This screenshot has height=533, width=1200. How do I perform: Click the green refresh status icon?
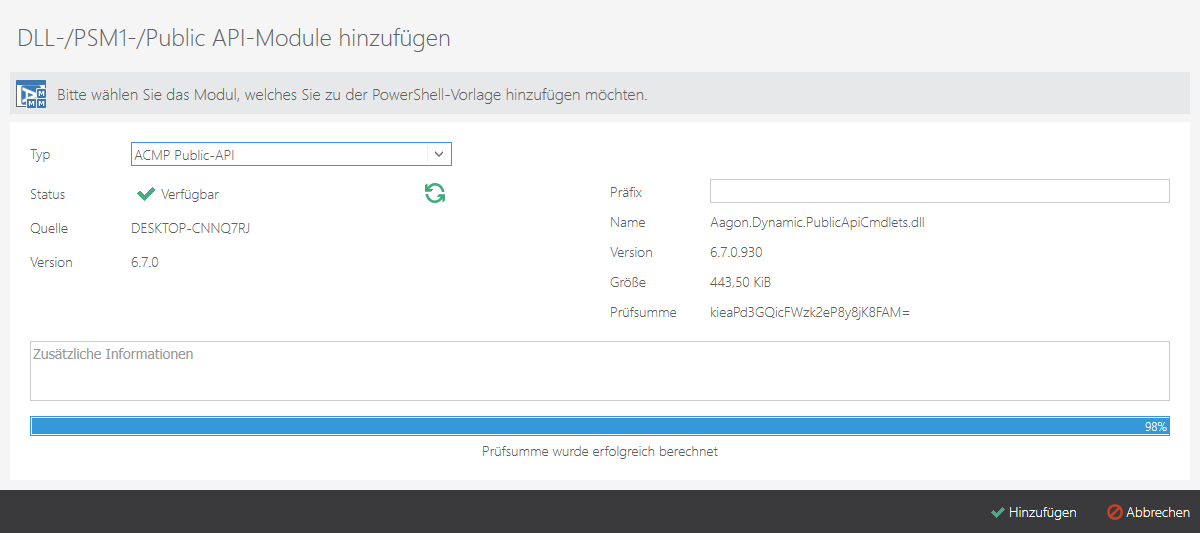point(435,193)
